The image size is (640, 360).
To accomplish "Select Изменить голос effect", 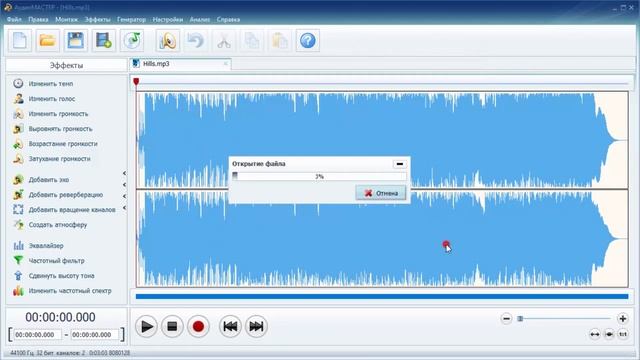I will (x=44, y=99).
